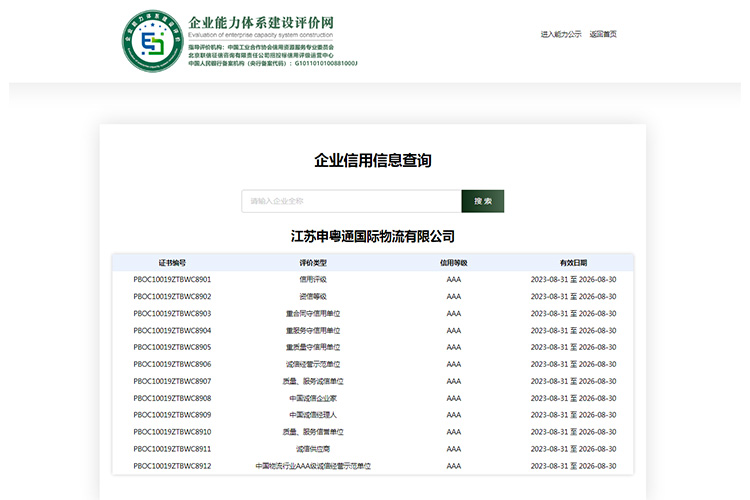This screenshot has height=500, width=750.
Task: Click the 有效日期 column header
Action: pos(573,263)
